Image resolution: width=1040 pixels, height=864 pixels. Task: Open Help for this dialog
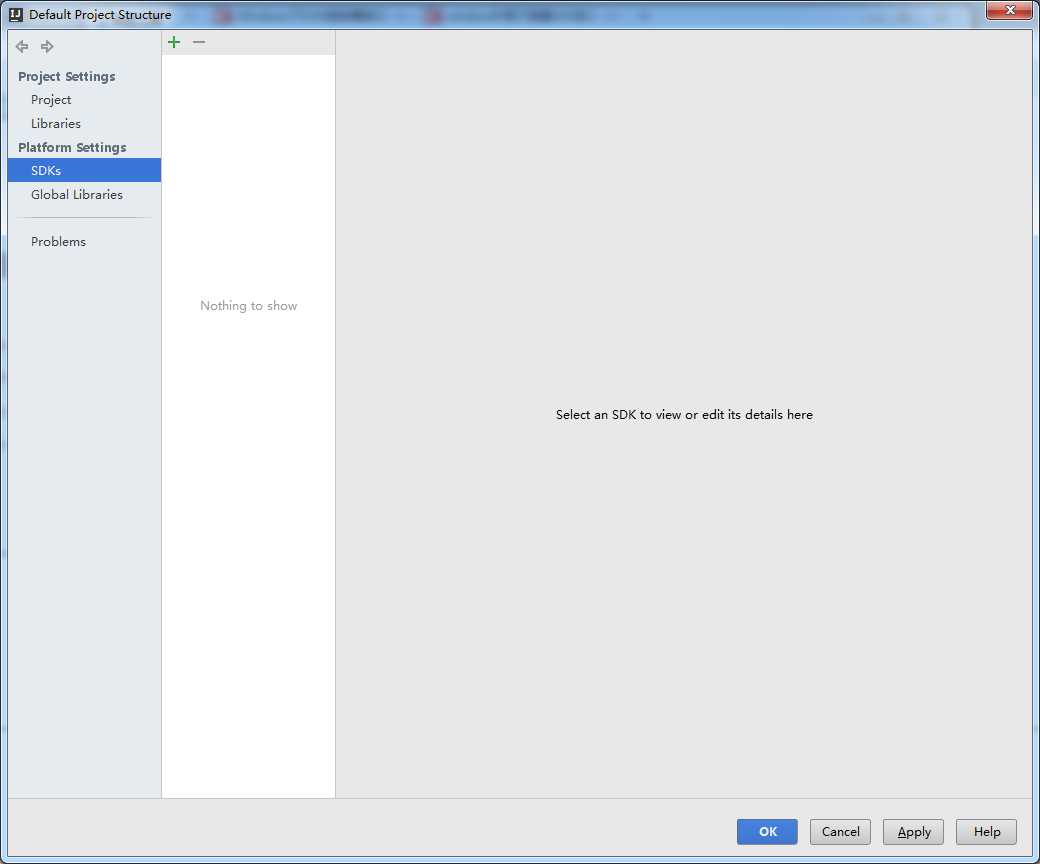point(986,832)
